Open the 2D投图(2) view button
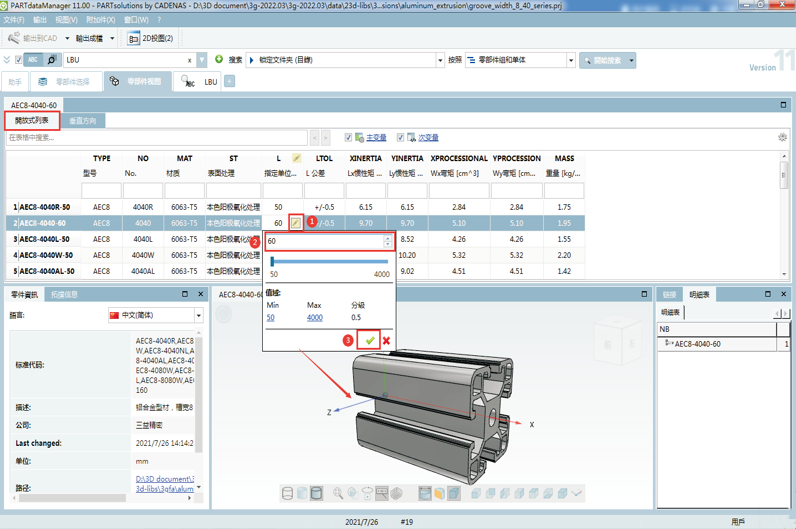 (x=151, y=38)
